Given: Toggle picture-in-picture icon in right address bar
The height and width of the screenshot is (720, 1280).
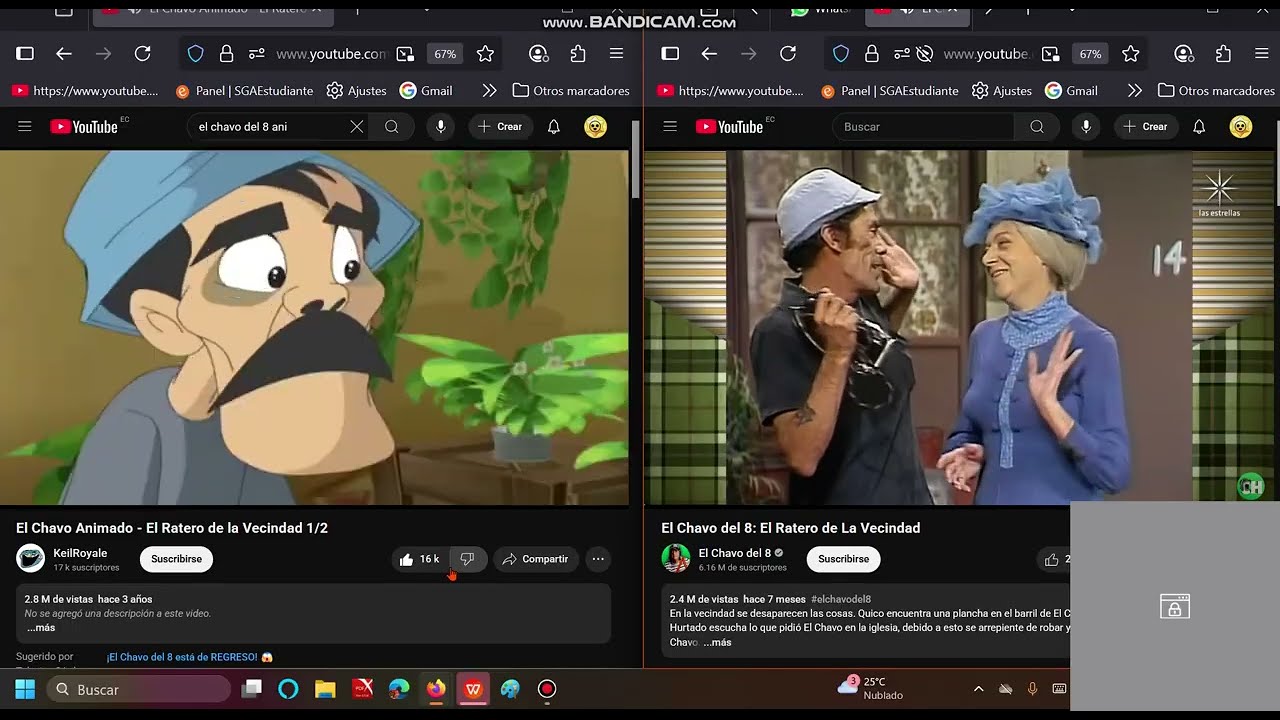Looking at the screenshot, I should 1050,54.
